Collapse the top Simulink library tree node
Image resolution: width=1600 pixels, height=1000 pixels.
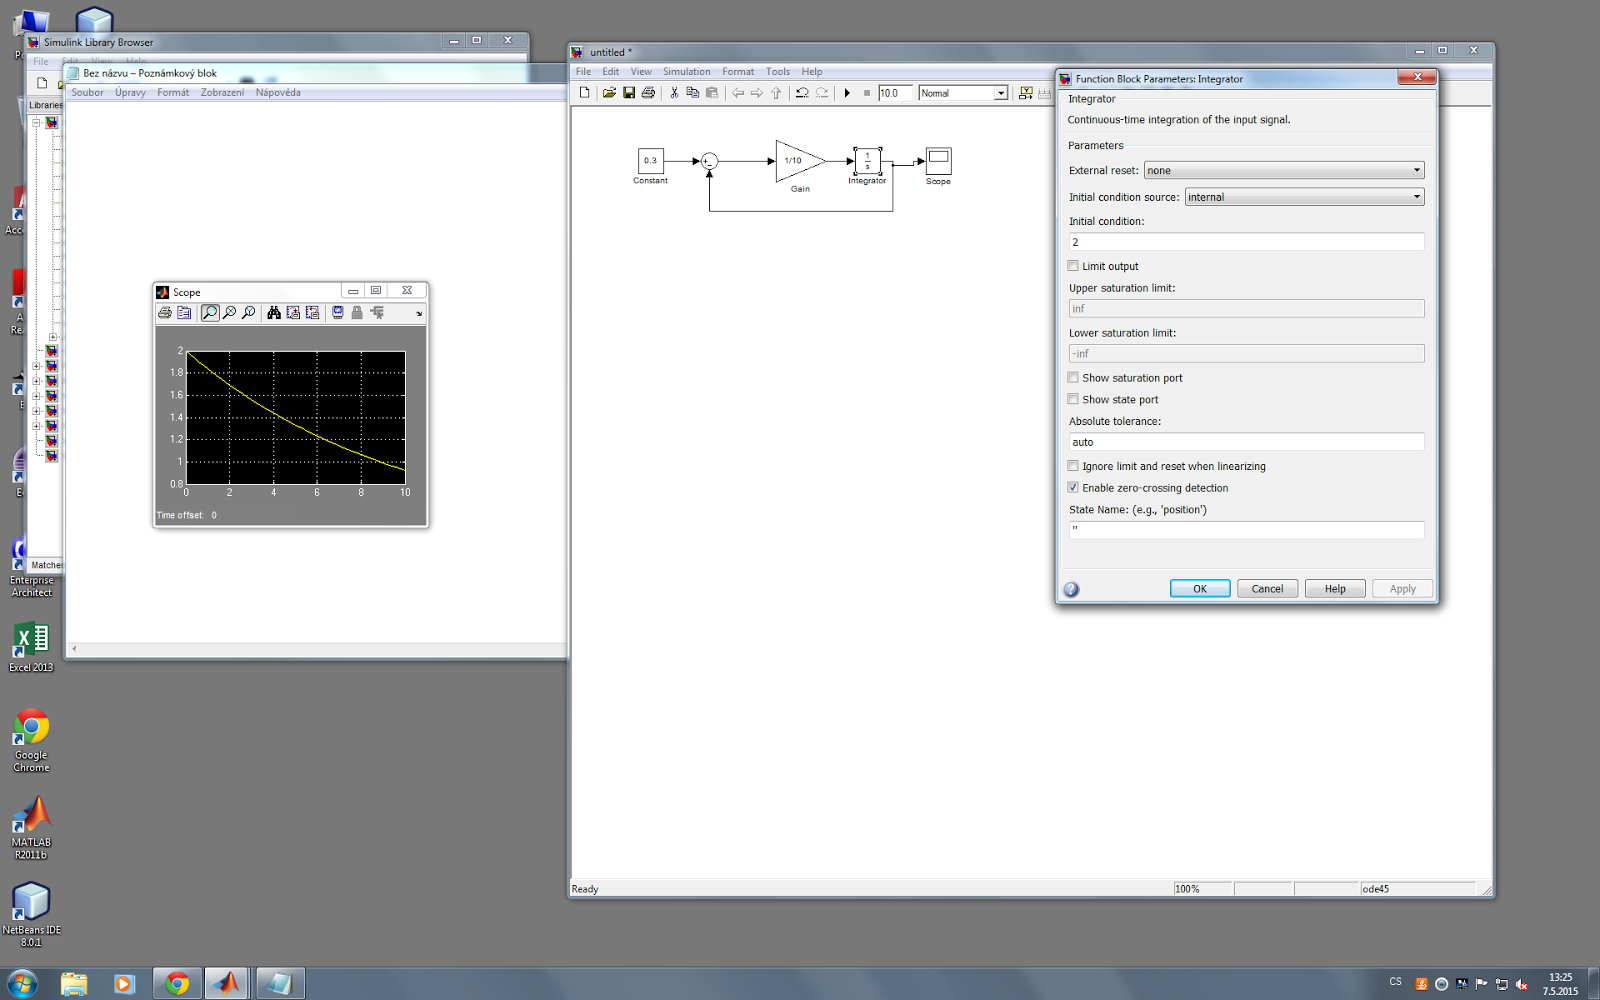pyautogui.click(x=36, y=122)
